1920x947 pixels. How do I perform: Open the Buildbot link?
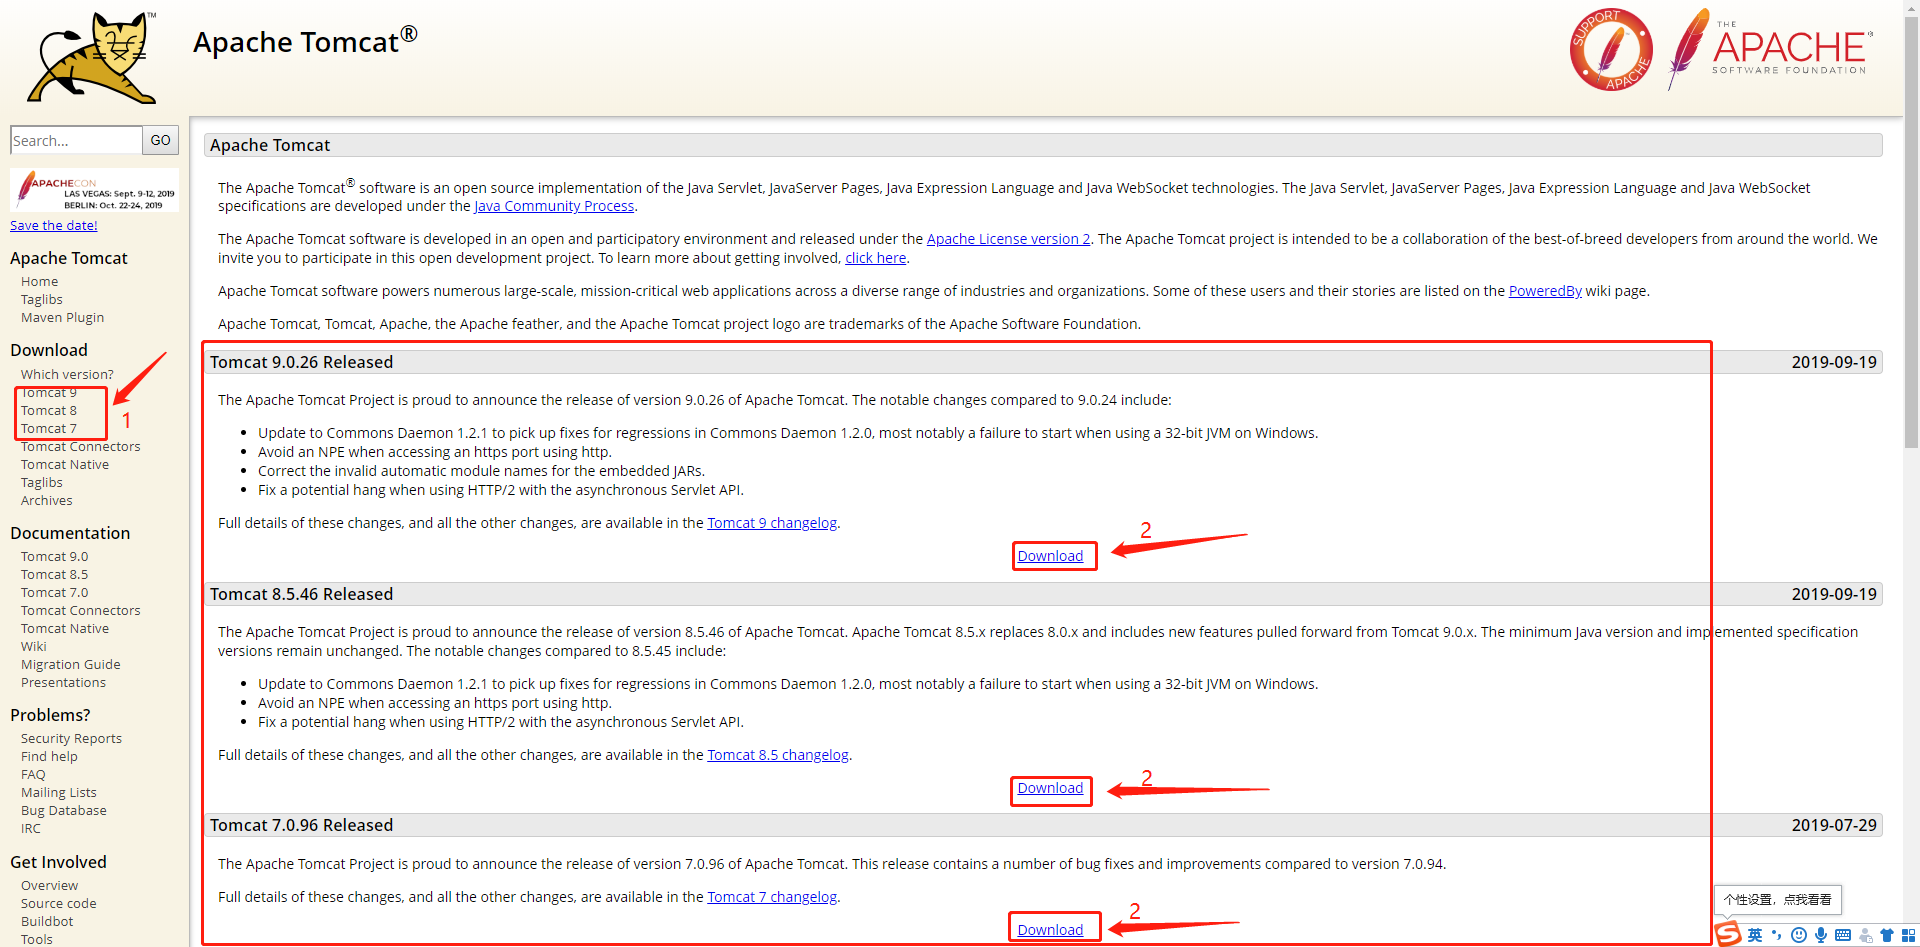tap(47, 922)
